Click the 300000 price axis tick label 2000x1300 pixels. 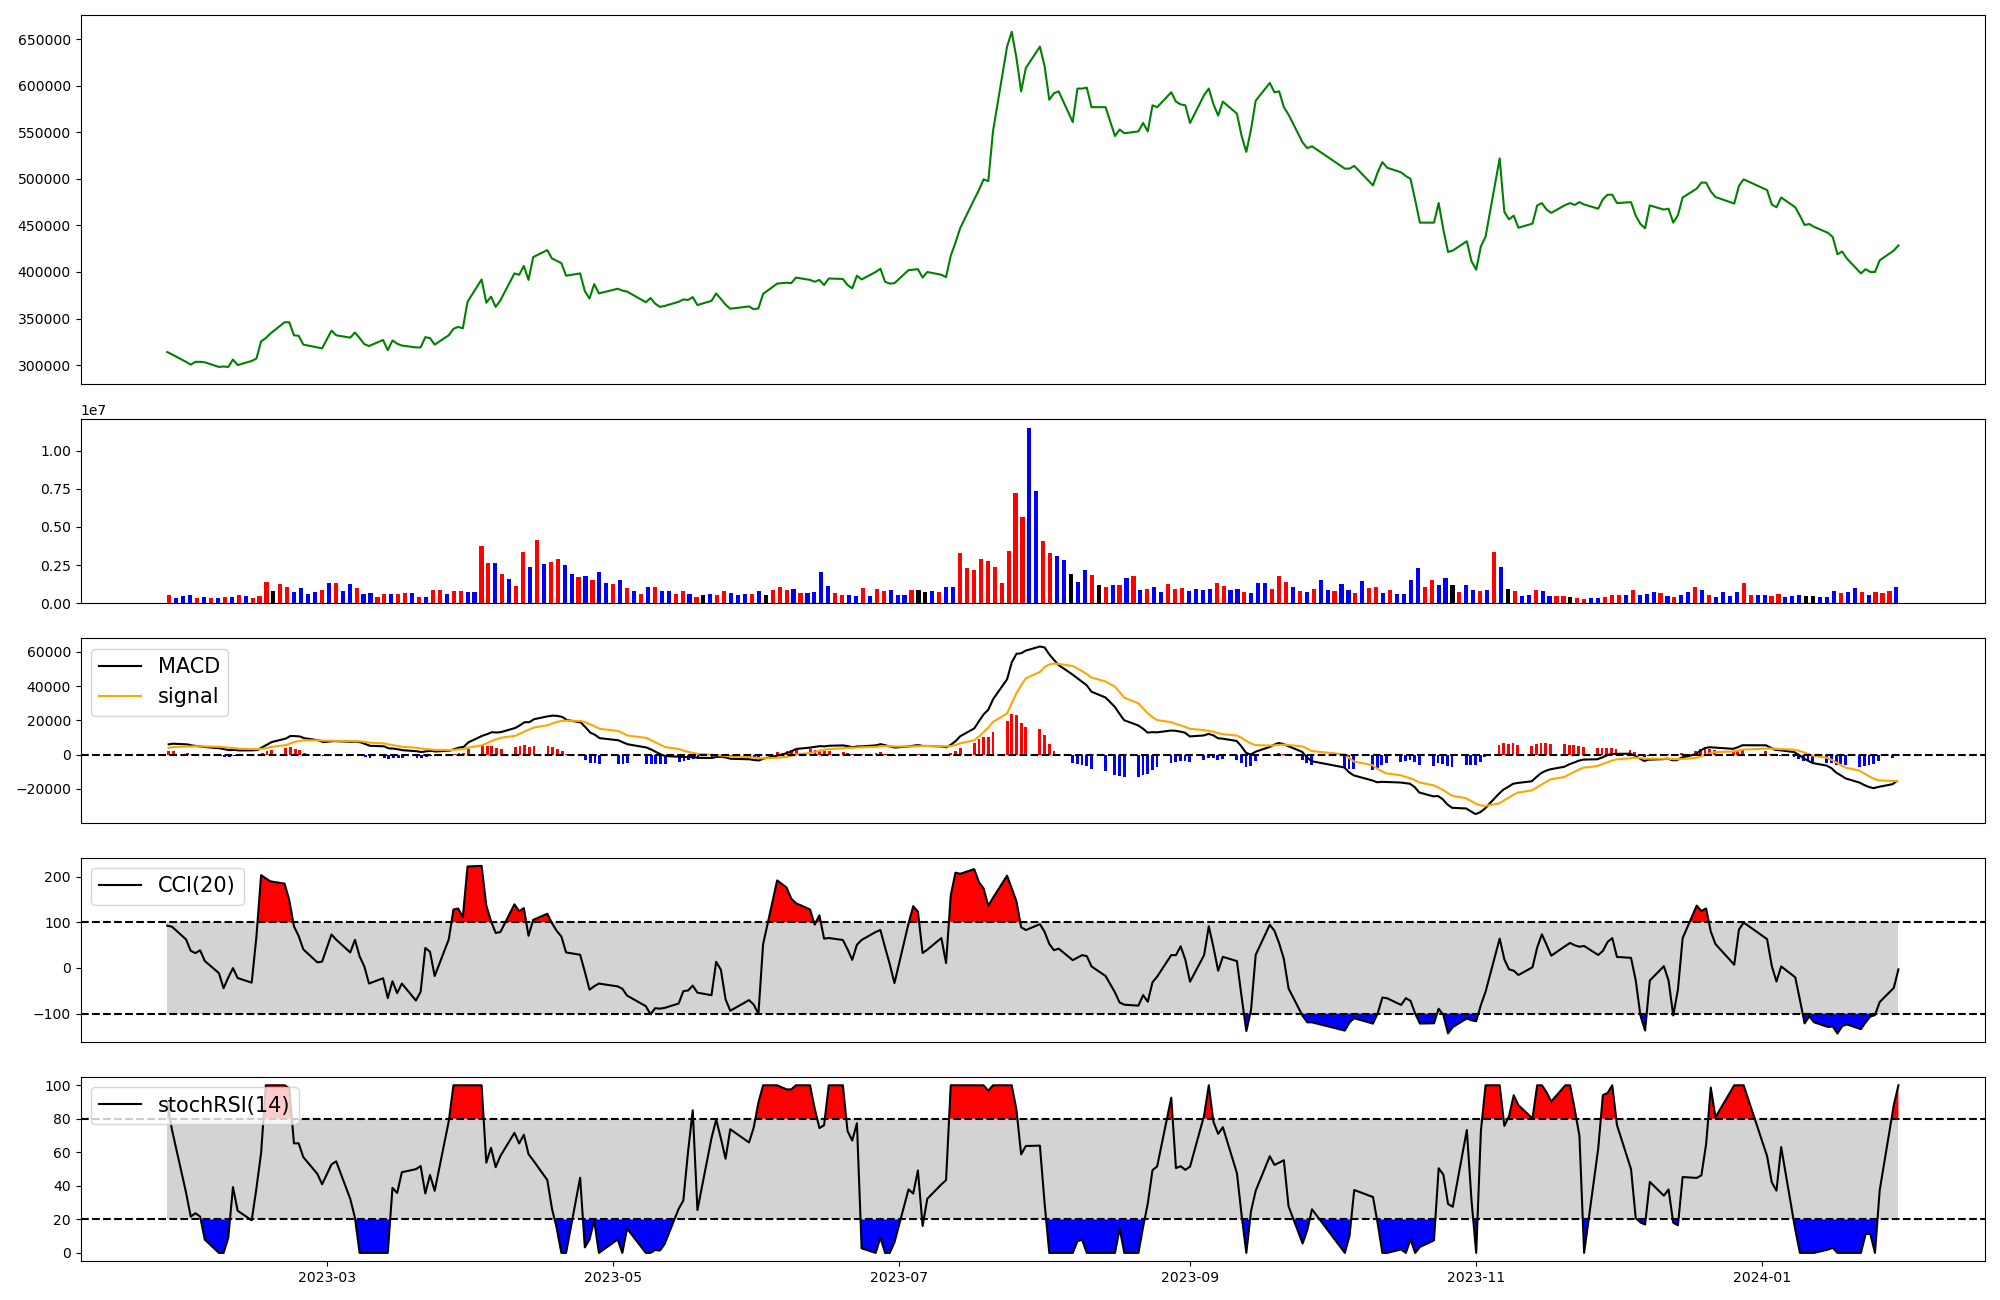pos(44,366)
